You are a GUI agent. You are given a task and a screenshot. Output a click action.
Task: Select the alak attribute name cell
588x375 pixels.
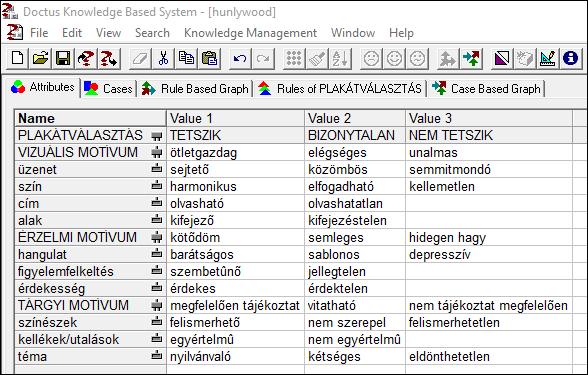(x=90, y=220)
